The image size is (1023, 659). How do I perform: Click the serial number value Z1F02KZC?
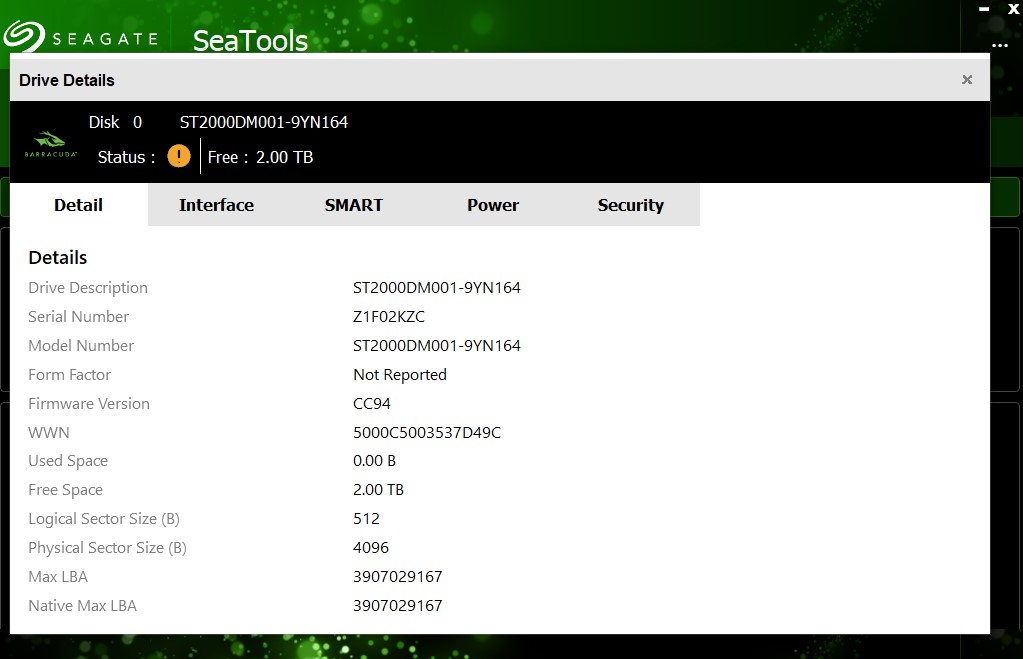tap(389, 317)
